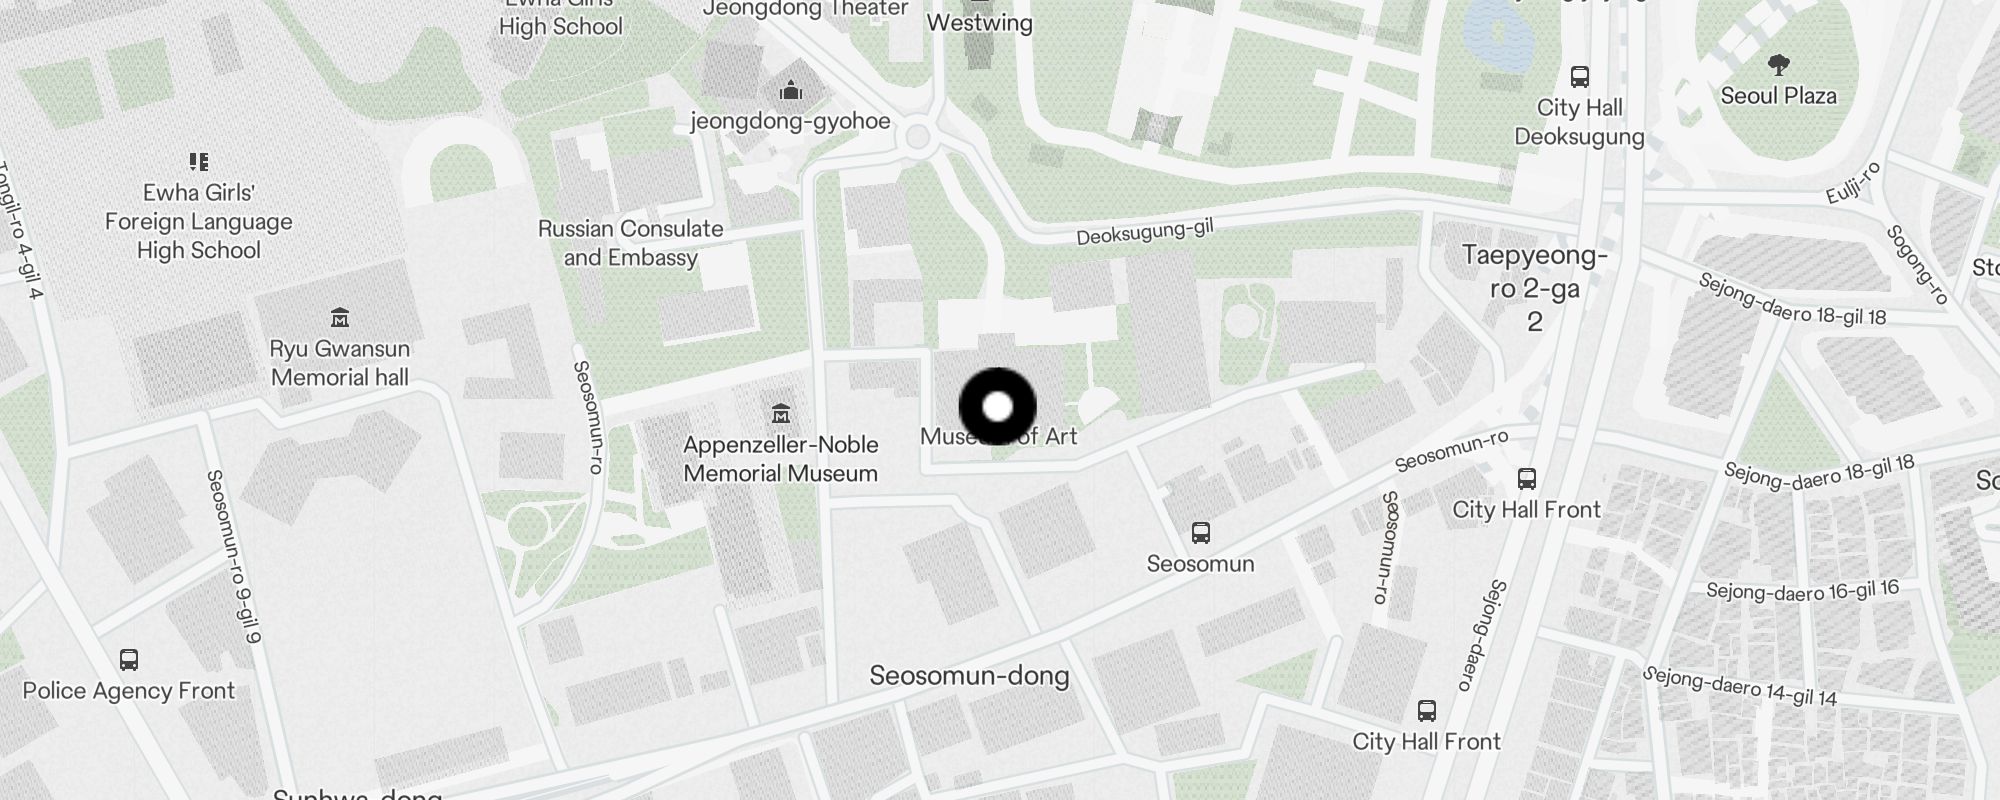
Task: Click the City Hall Deoksugung bus icon
Action: point(1580,77)
